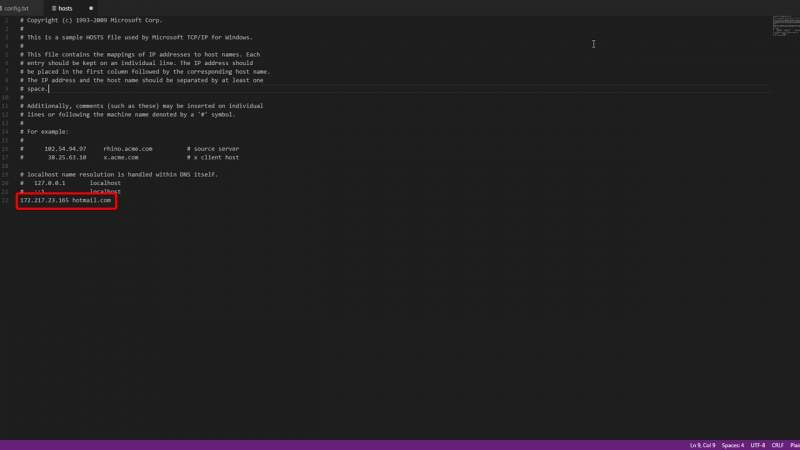800x450 pixels.
Task: Click the 'be placed in the first column' line
Action: [145, 72]
